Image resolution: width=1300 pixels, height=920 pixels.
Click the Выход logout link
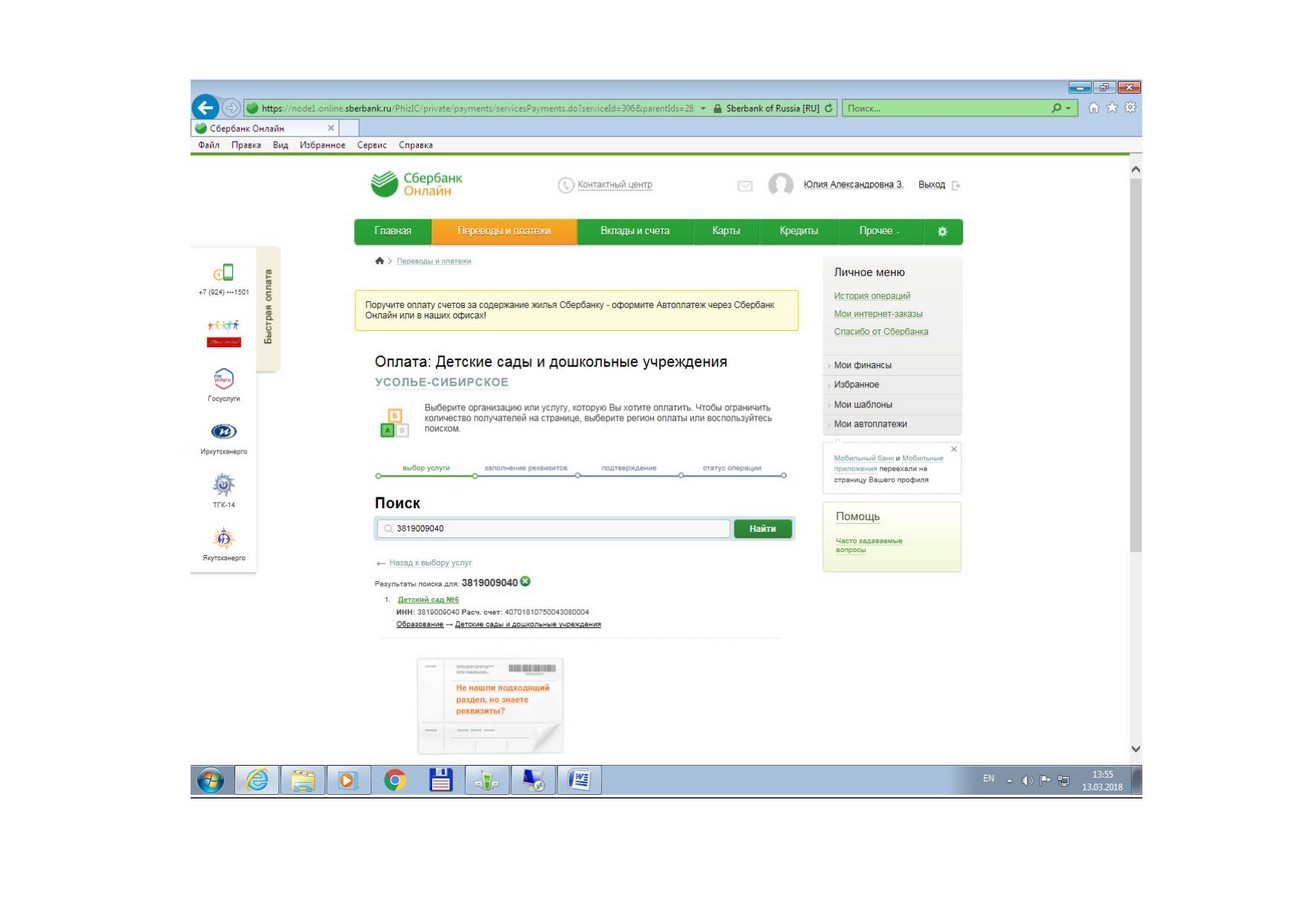point(931,185)
